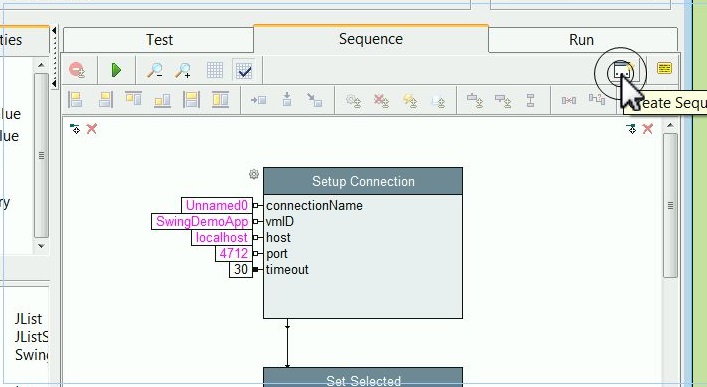The image size is (707, 387).
Task: Click the gear with plus toolbar icon
Action: click(x=353, y=100)
